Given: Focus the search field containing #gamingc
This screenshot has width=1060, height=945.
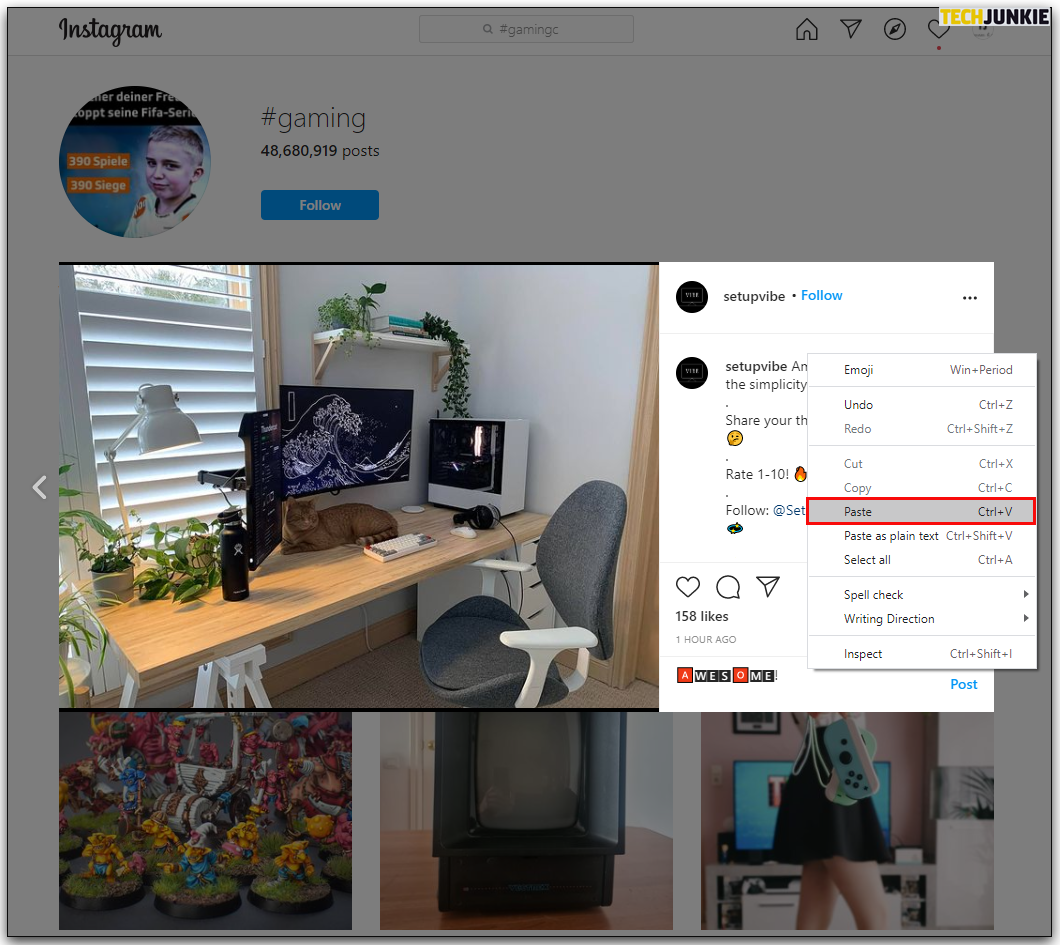Looking at the screenshot, I should click(526, 29).
